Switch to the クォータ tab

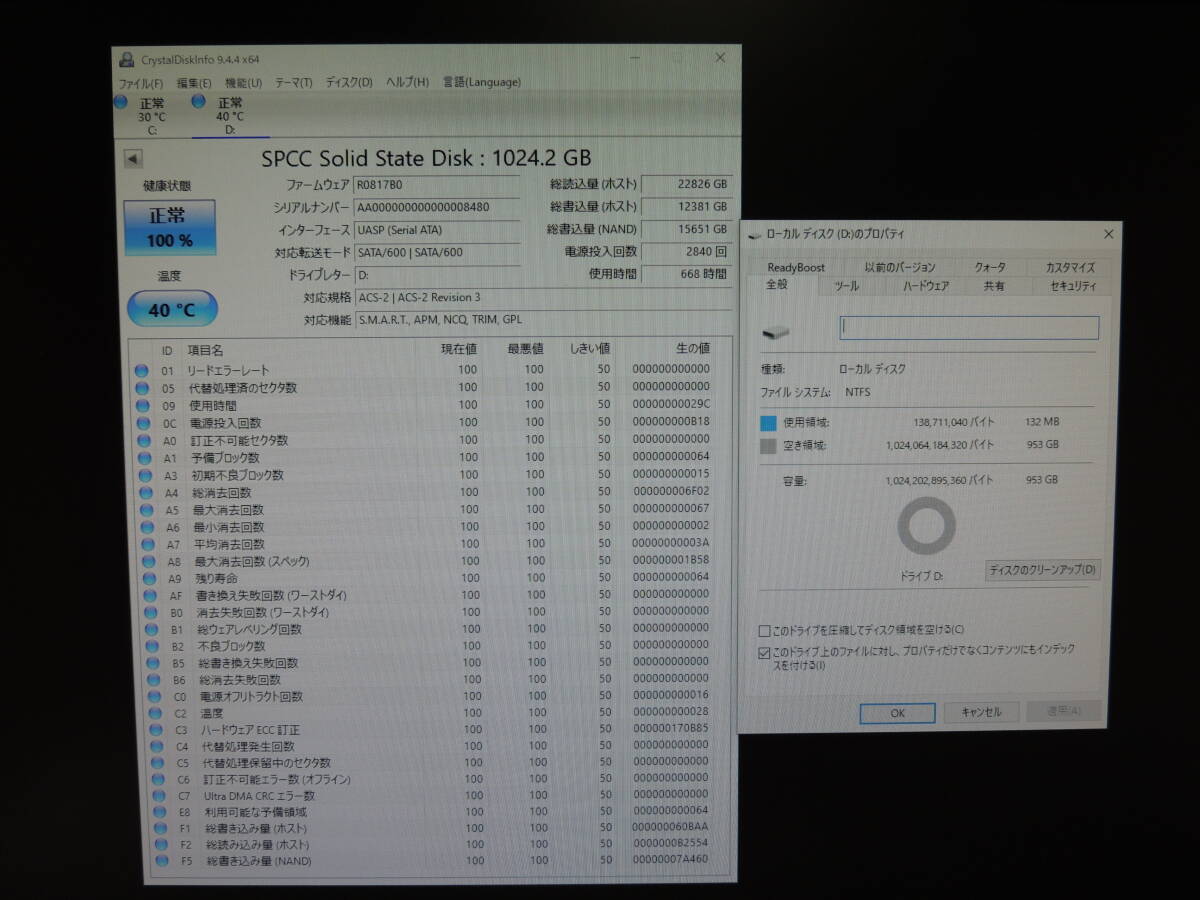(991, 267)
